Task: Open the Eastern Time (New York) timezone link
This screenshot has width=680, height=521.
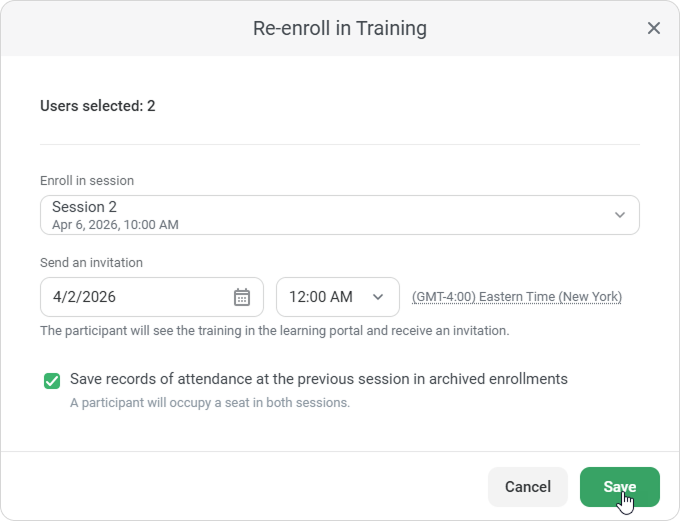Action: pyautogui.click(x=517, y=297)
